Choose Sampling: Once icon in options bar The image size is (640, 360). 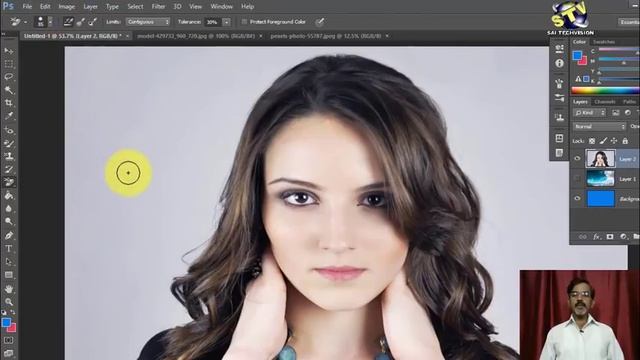click(x=80, y=22)
